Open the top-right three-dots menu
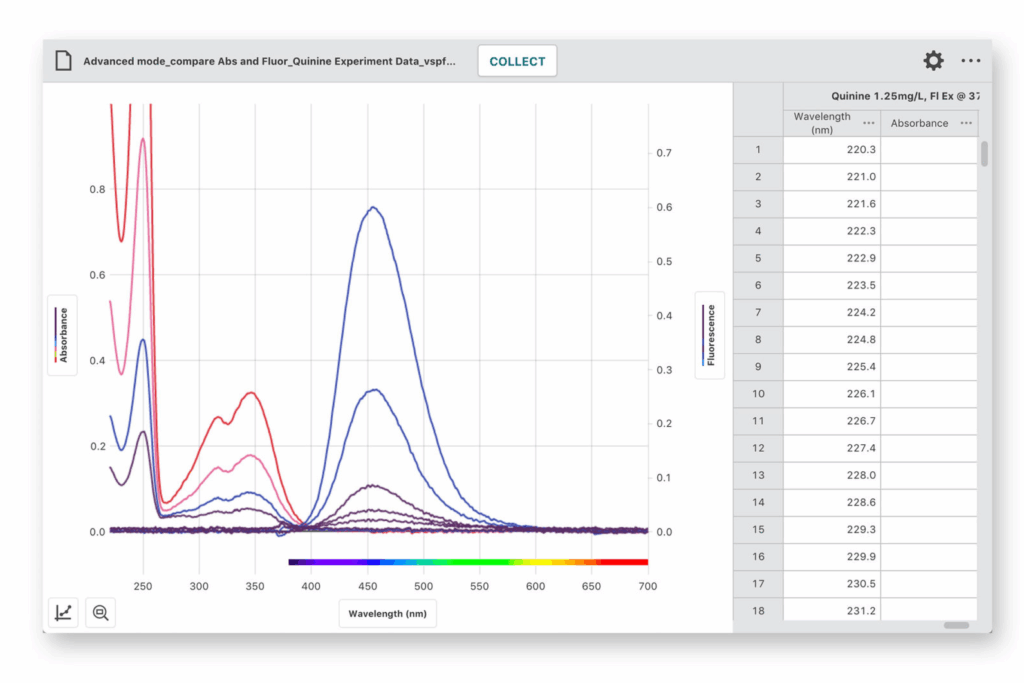This screenshot has height=683, width=1024. click(970, 61)
